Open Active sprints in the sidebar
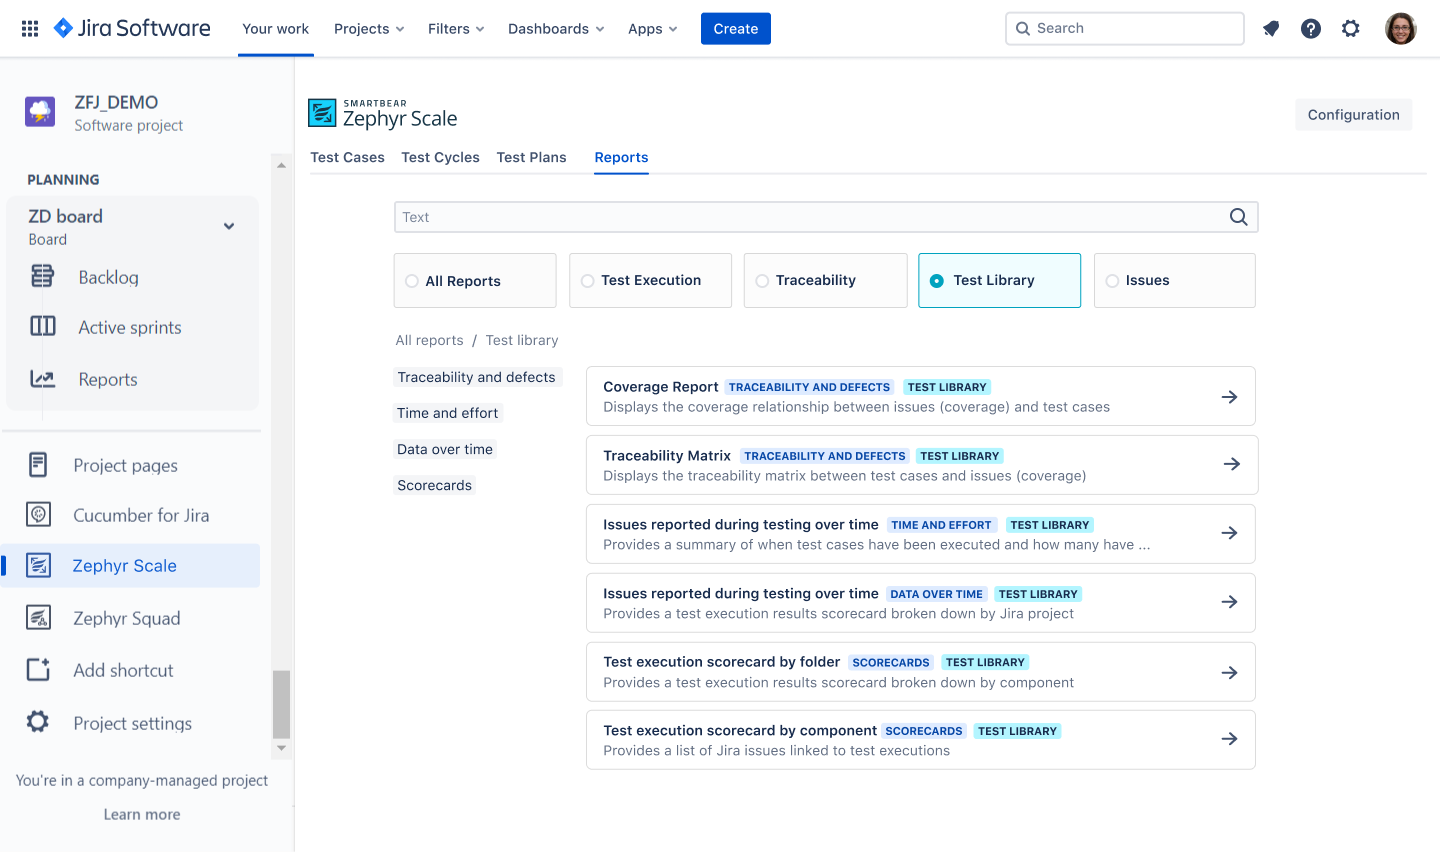The height and width of the screenshot is (852, 1440). (x=130, y=327)
